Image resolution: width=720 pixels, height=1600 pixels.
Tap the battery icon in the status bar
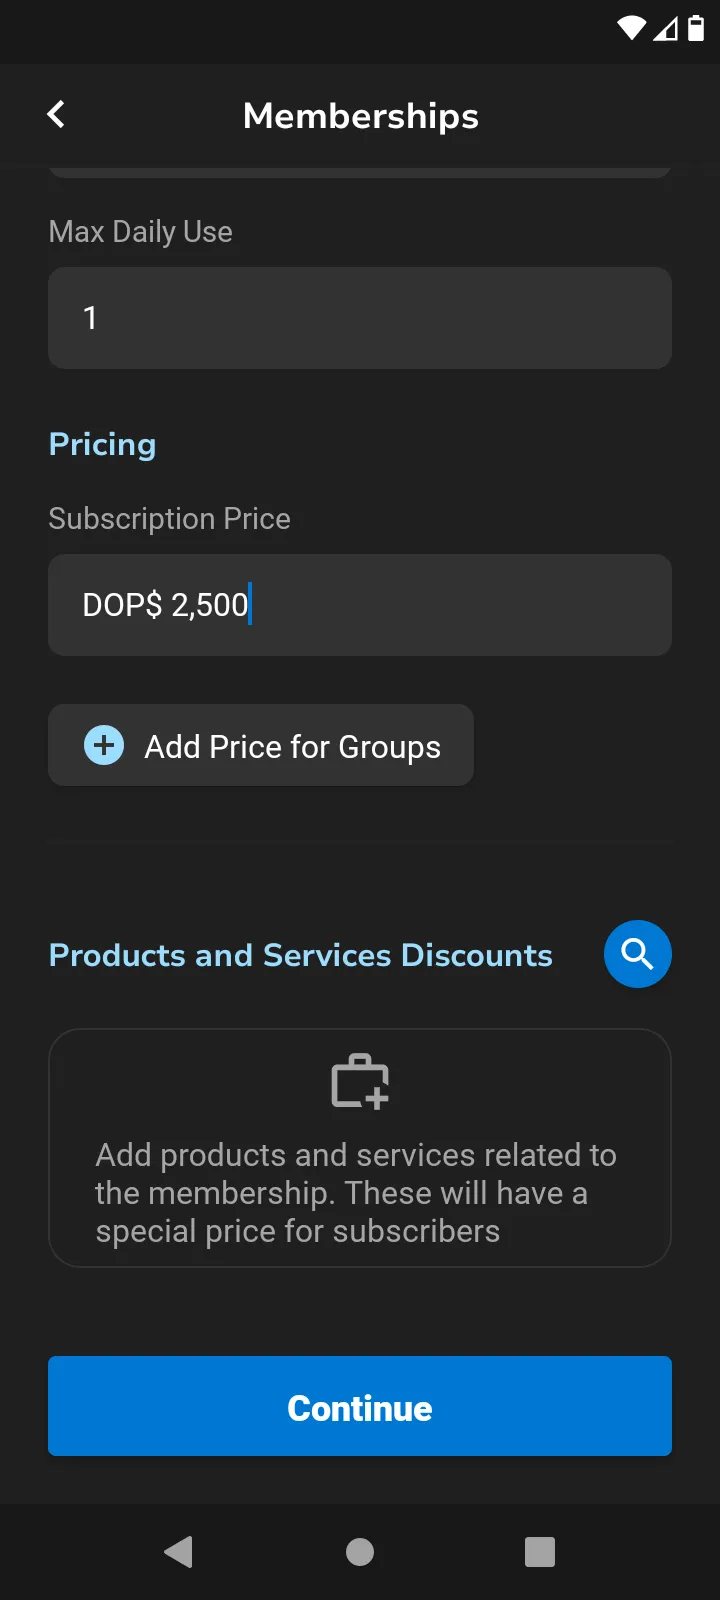pos(696,29)
